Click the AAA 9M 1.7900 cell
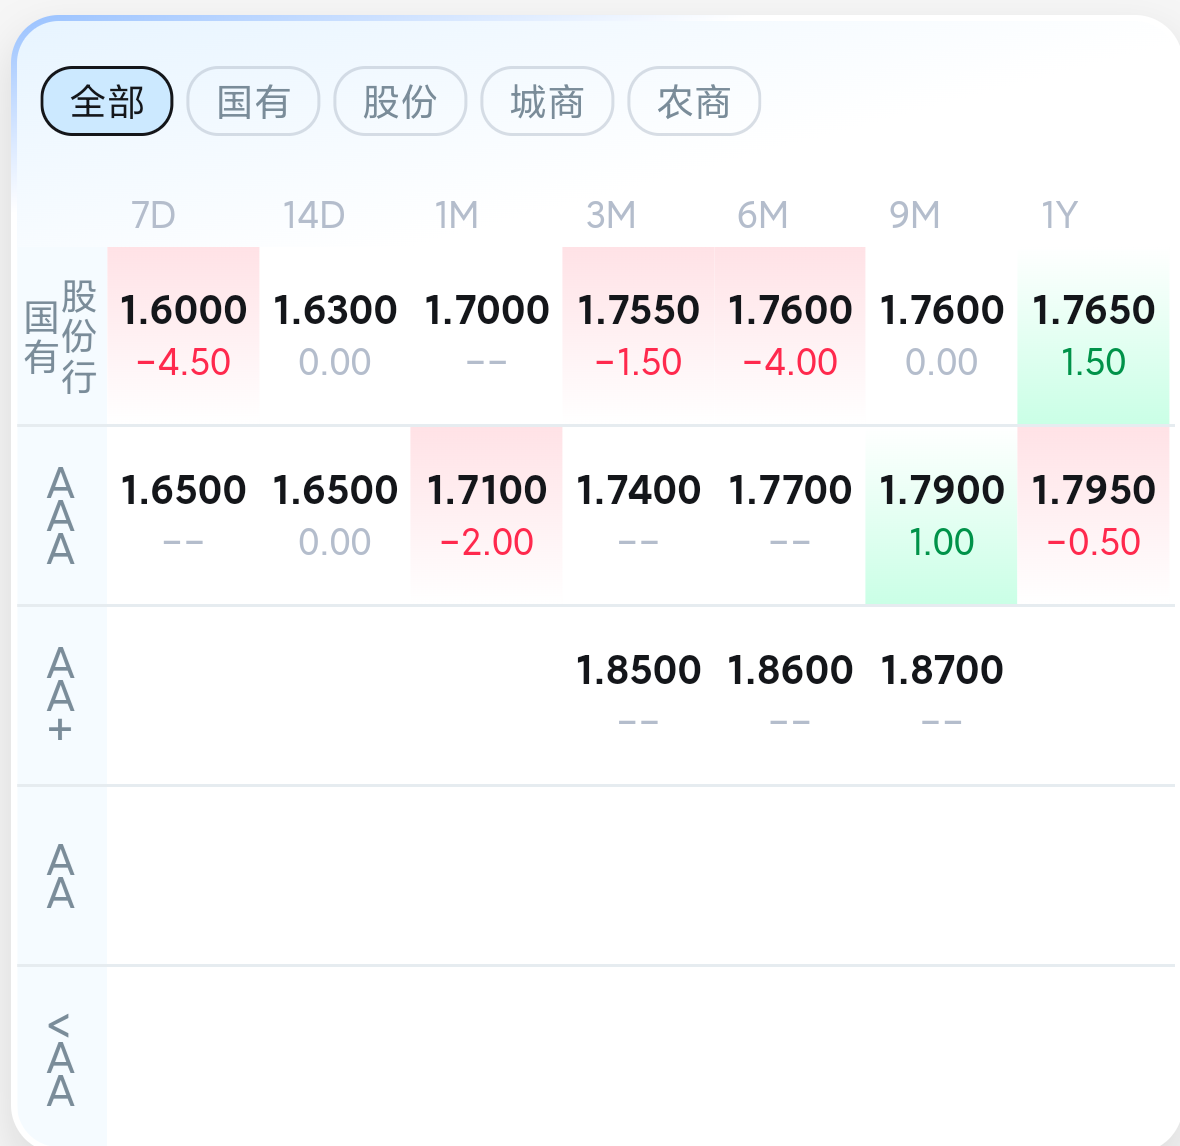The width and height of the screenshot is (1180, 1146). click(941, 515)
